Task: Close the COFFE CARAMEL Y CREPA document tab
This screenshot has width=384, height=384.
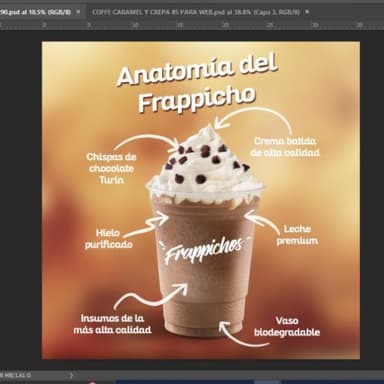Action: click(x=307, y=12)
